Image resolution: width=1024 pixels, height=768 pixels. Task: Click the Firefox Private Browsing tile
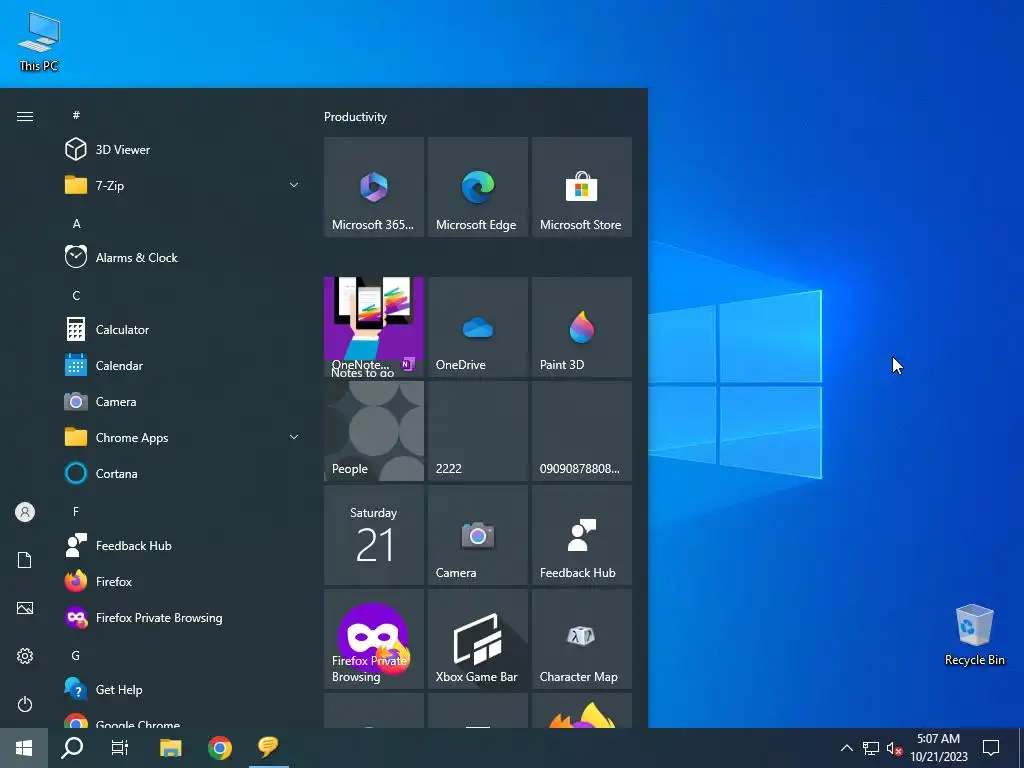tap(374, 639)
